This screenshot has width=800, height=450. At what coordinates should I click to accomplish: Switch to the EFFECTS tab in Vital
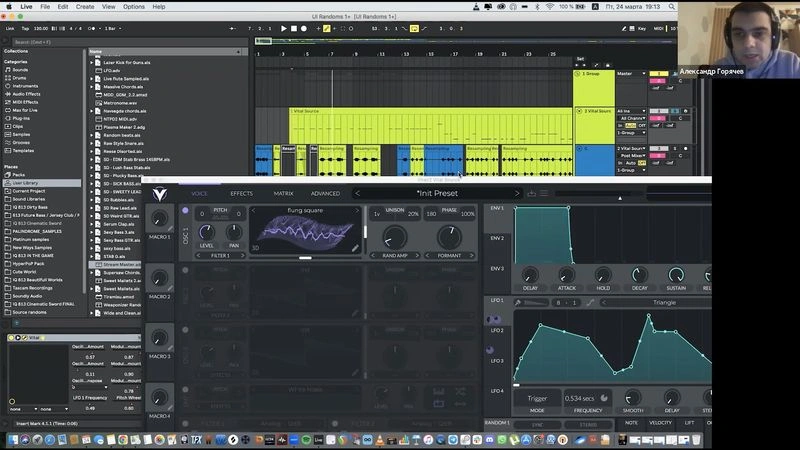pos(241,194)
